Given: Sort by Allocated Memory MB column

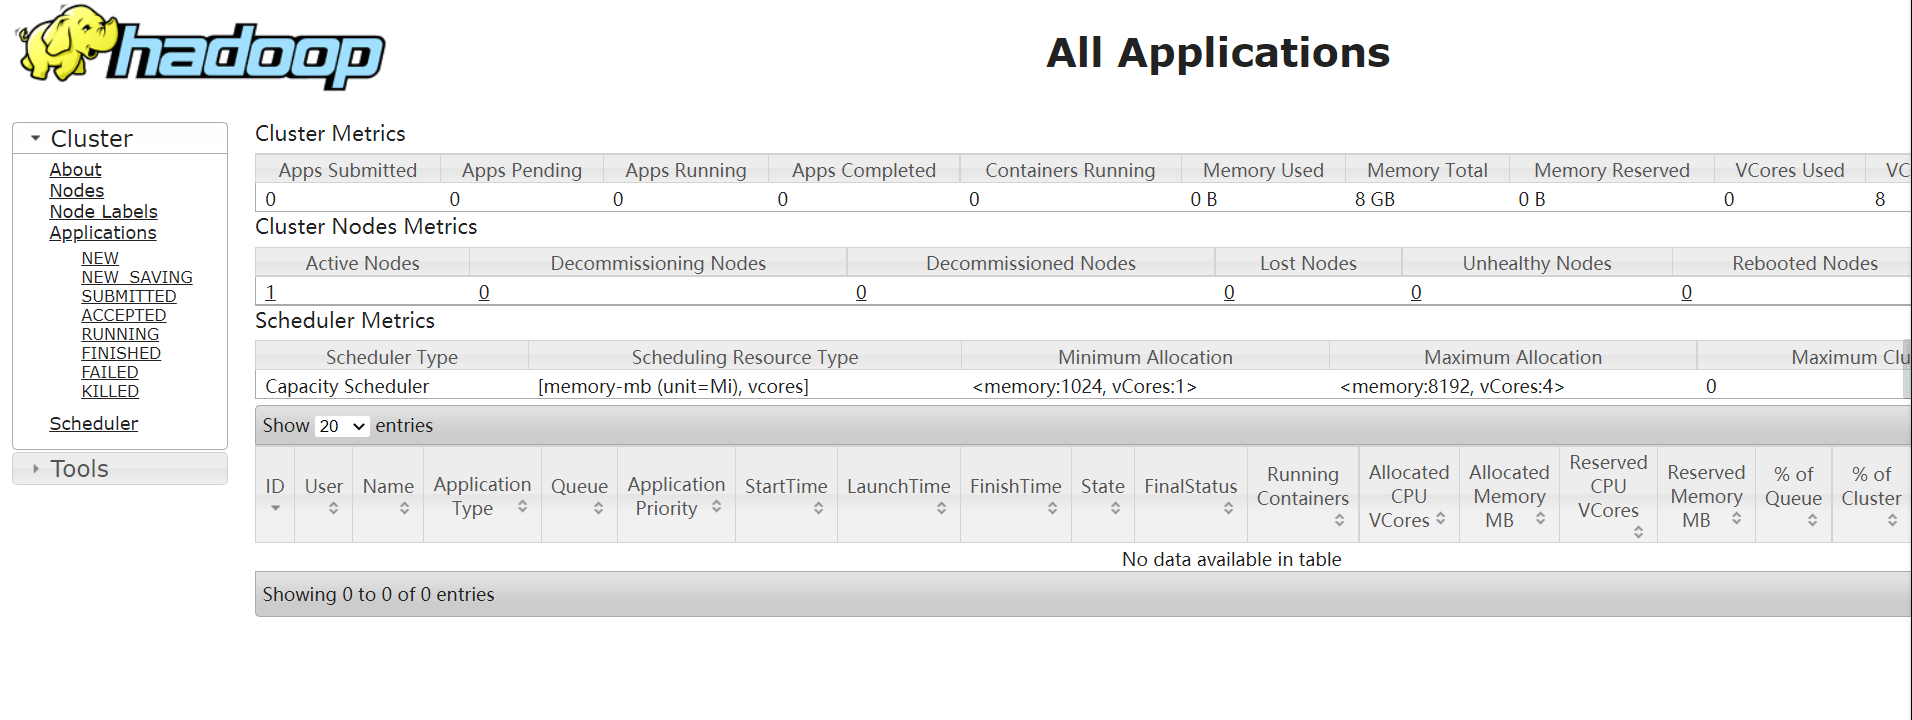Looking at the screenshot, I should [x=1509, y=495].
